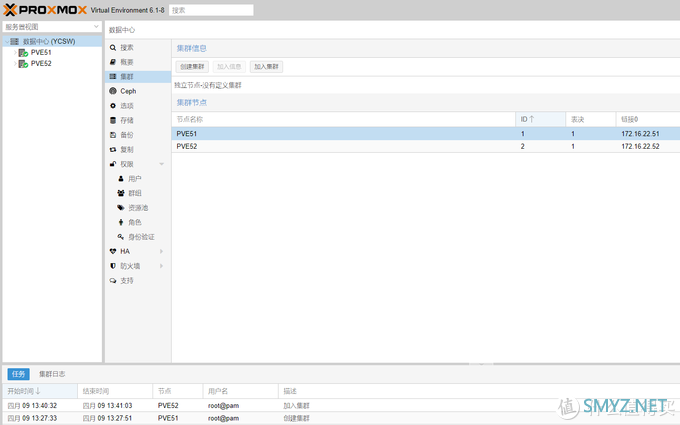Click the Ceph icon
This screenshot has width=680, height=425.
113,91
